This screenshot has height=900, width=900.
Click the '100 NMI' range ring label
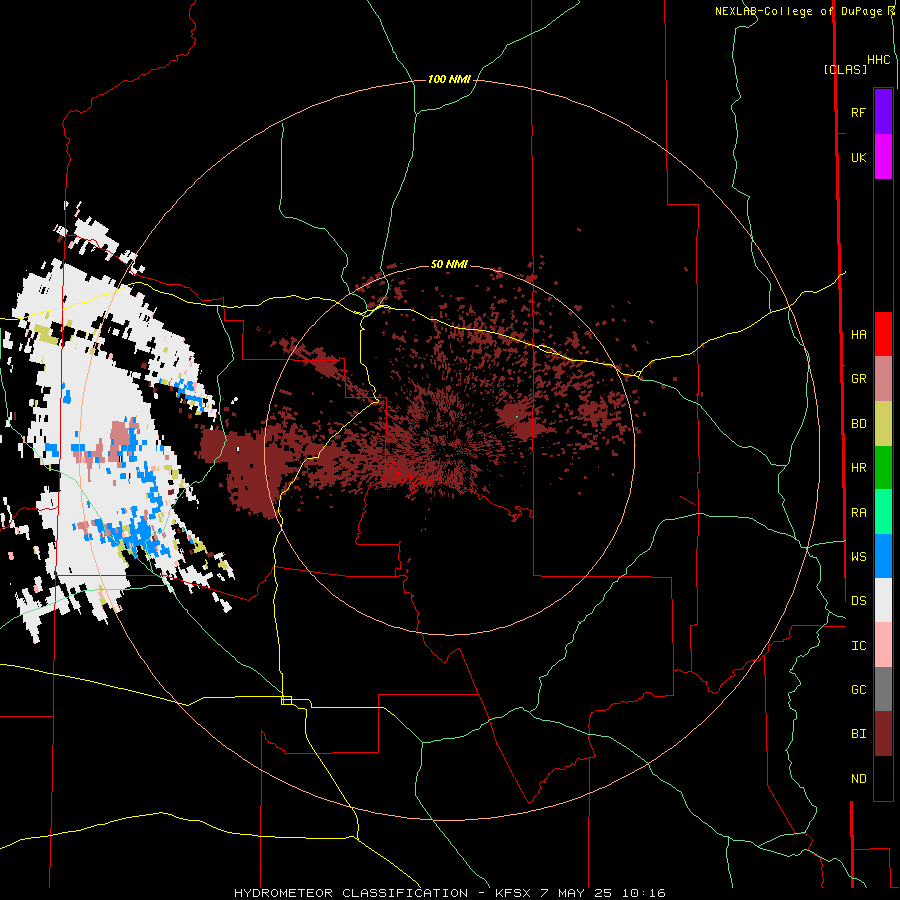point(449,79)
